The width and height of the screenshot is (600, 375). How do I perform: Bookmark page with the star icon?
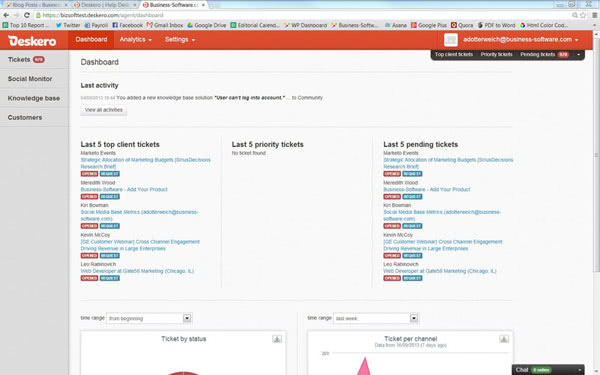tap(583, 15)
